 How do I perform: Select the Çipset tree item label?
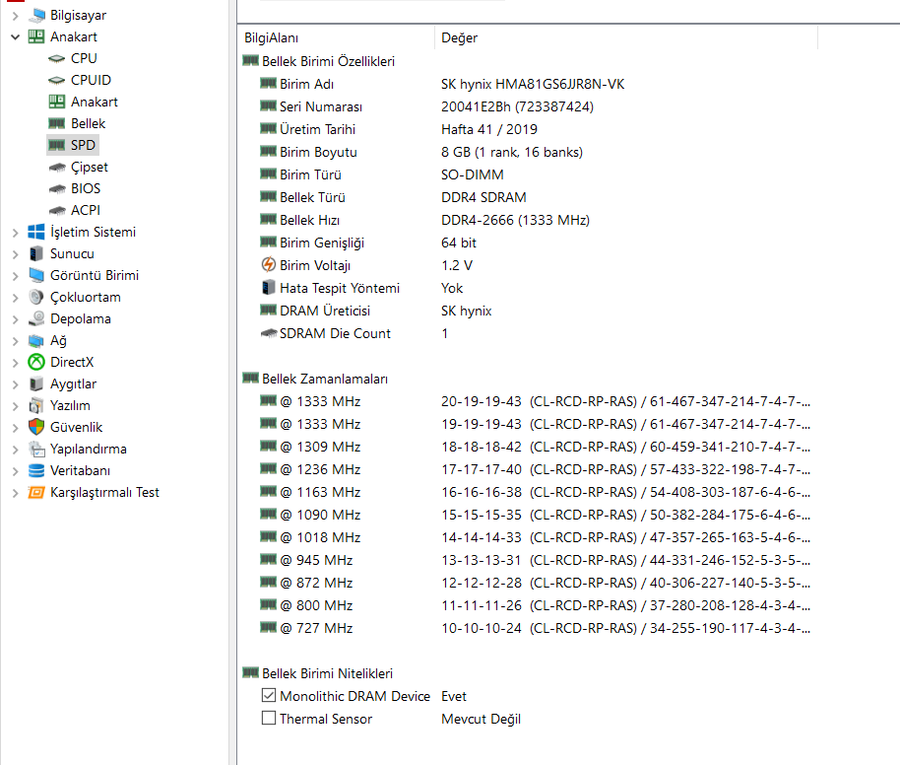click(x=90, y=167)
